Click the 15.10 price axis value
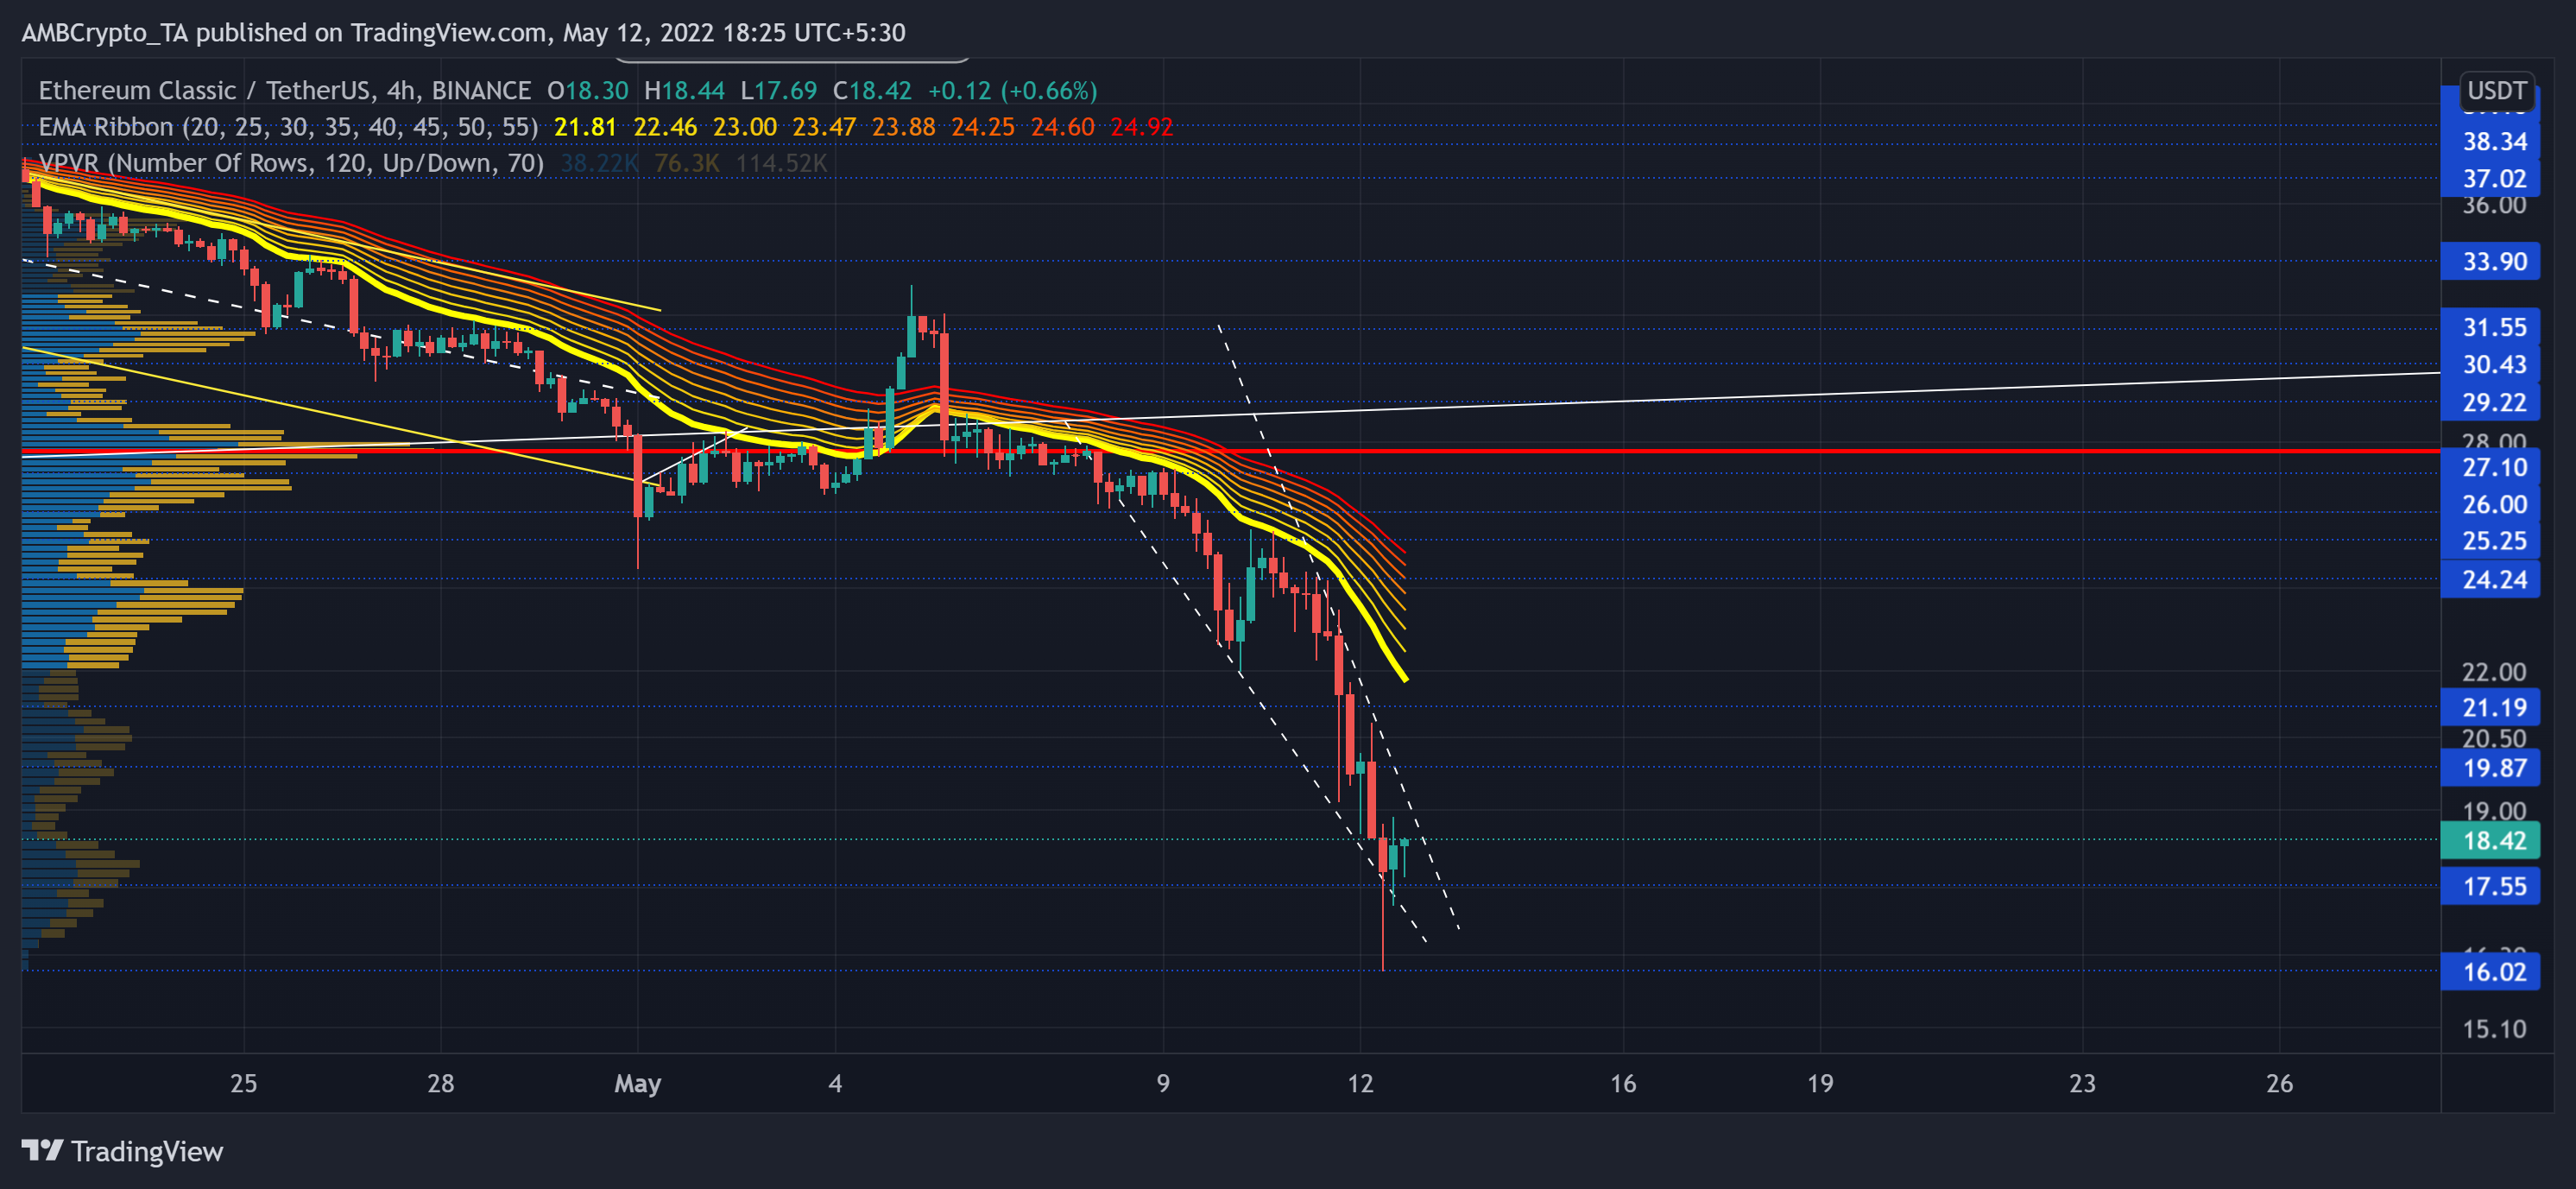The image size is (2576, 1189). [x=2494, y=1029]
